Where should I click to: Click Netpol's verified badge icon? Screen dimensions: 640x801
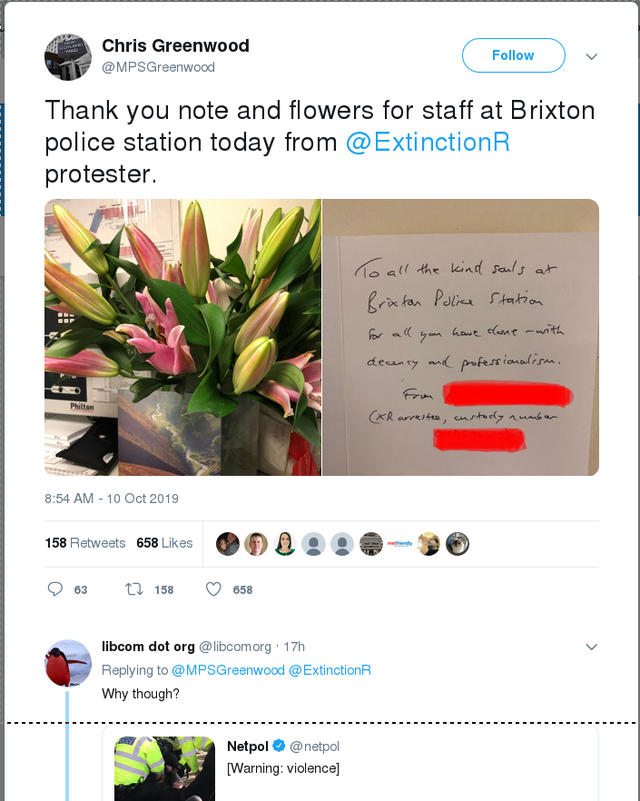tap(279, 746)
